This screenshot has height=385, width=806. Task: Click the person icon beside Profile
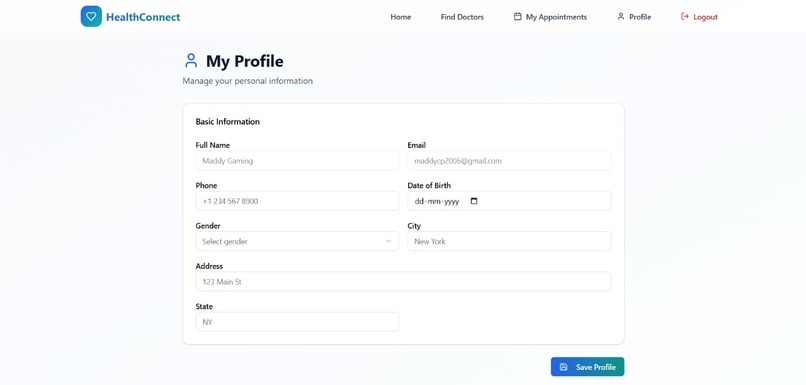point(620,16)
